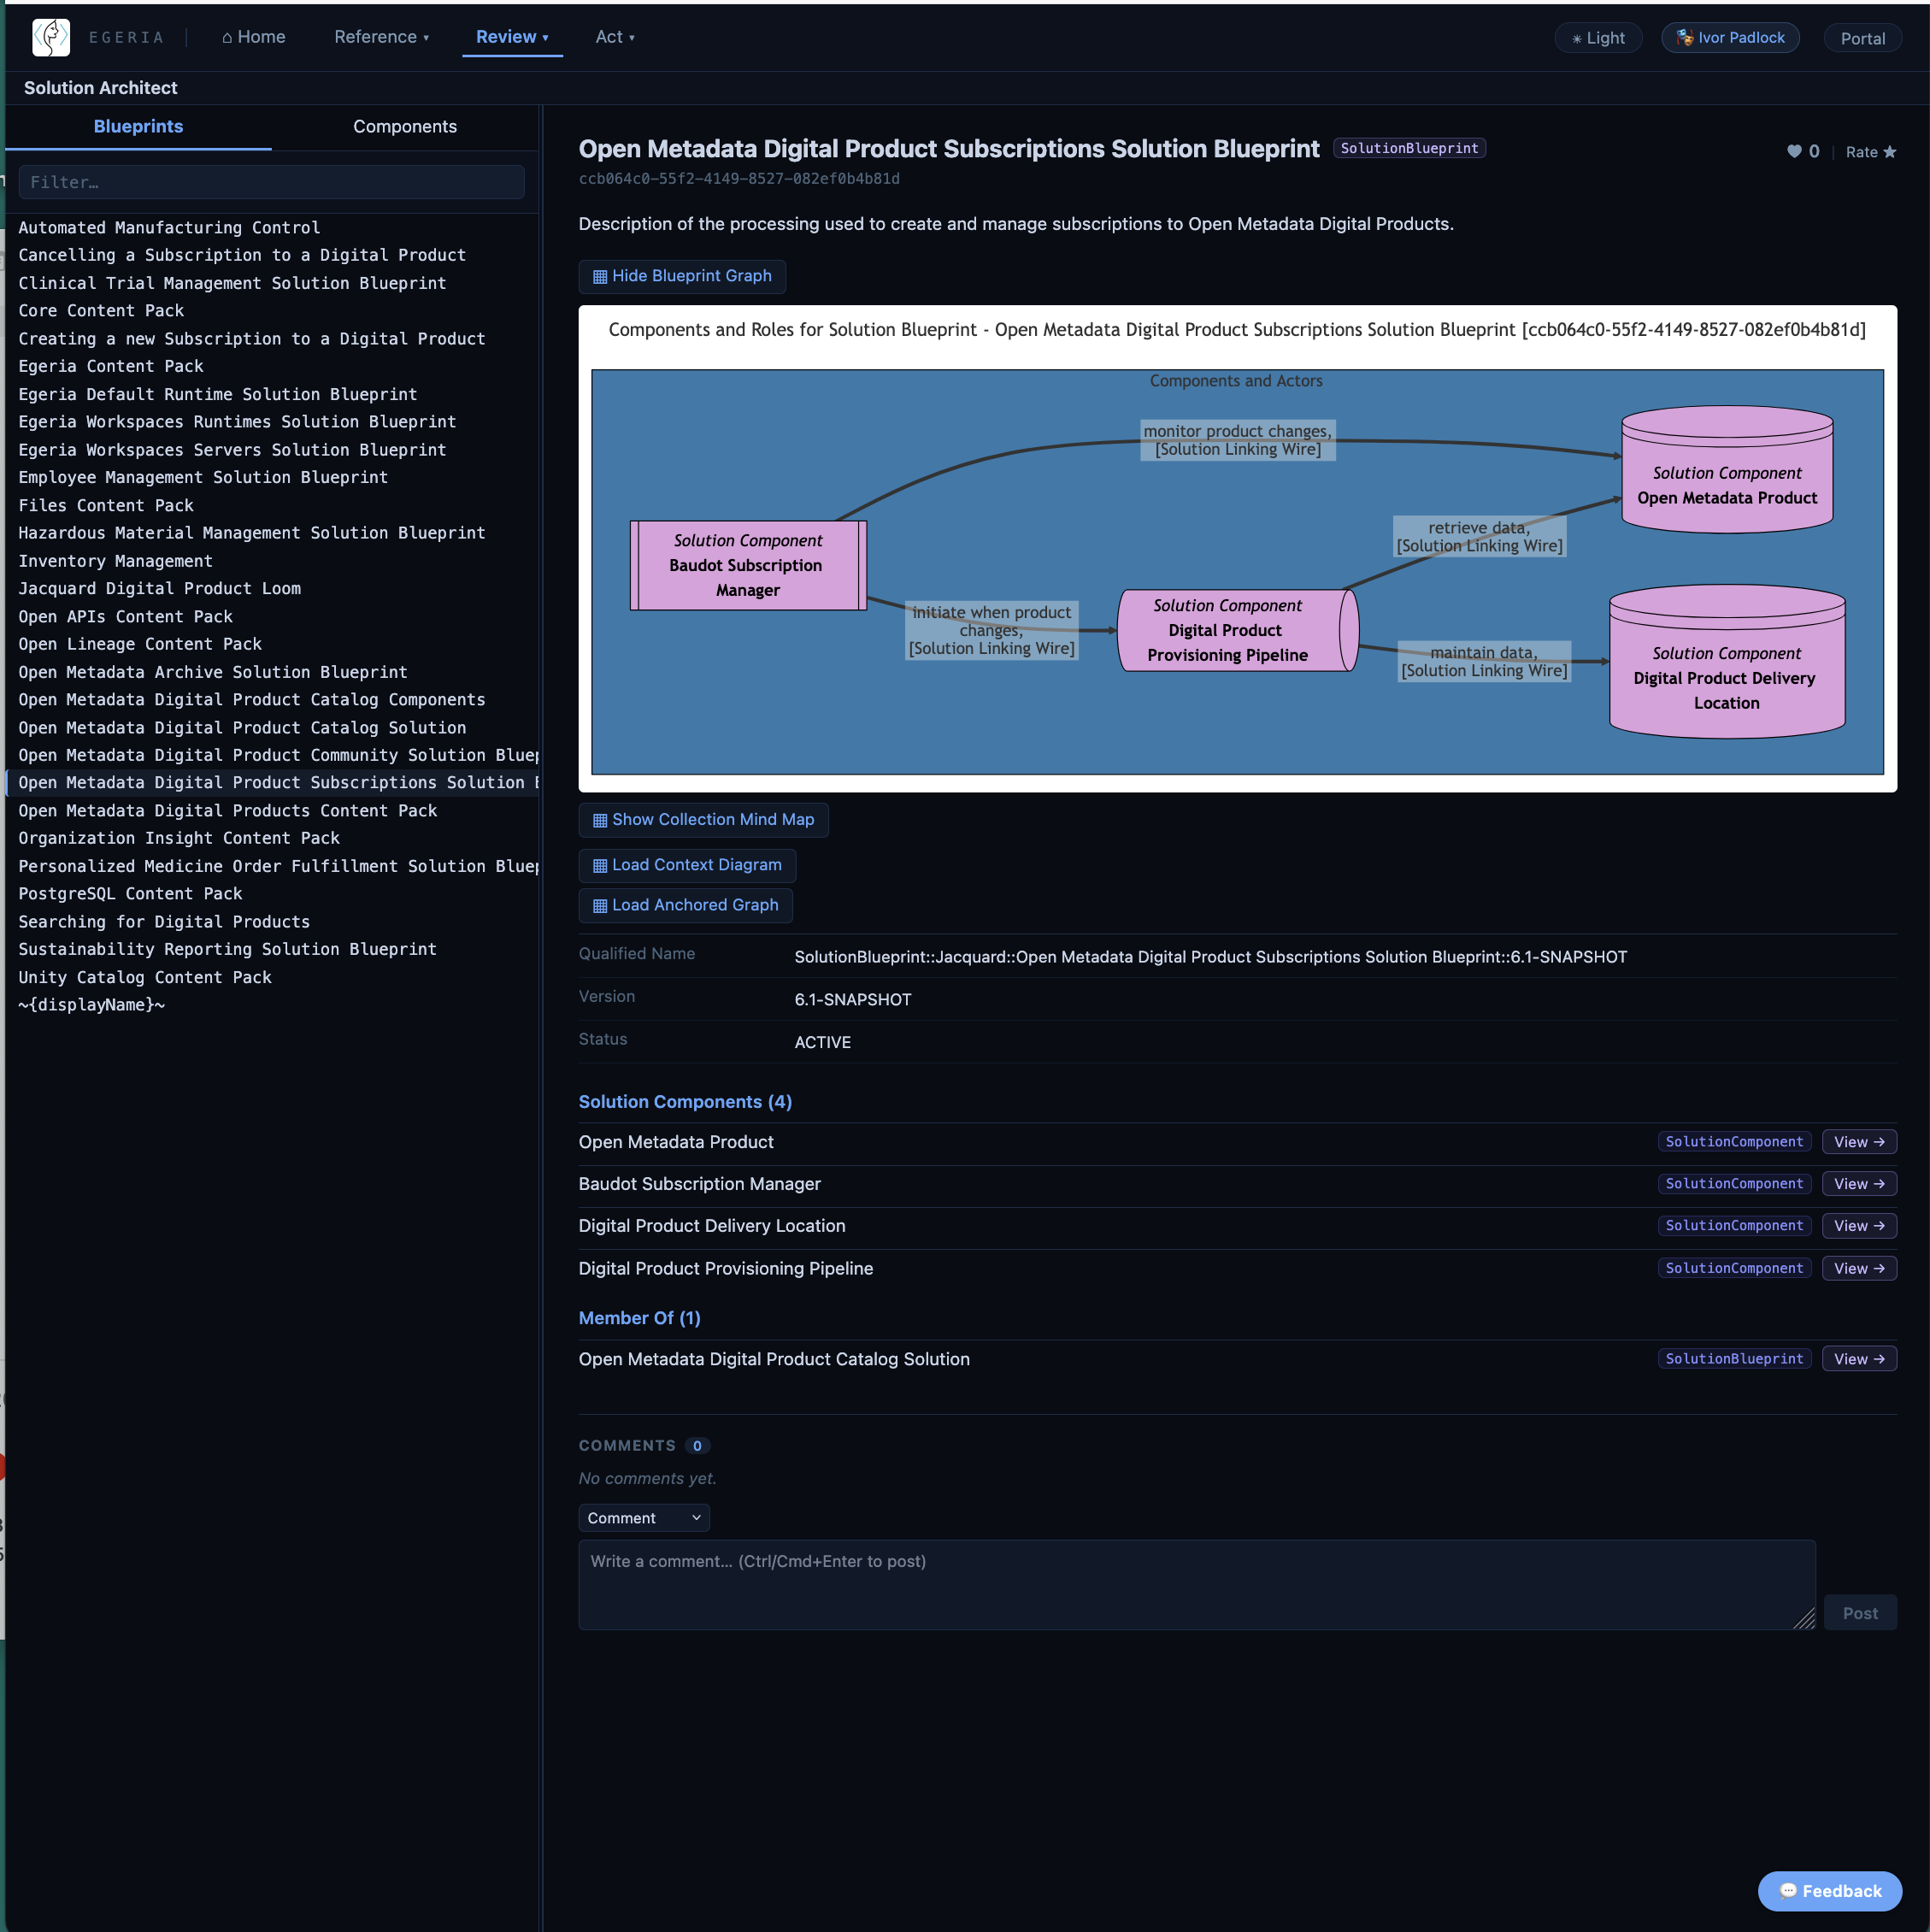Click the comment text area
This screenshot has width=1930, height=1932.
1197,1584
